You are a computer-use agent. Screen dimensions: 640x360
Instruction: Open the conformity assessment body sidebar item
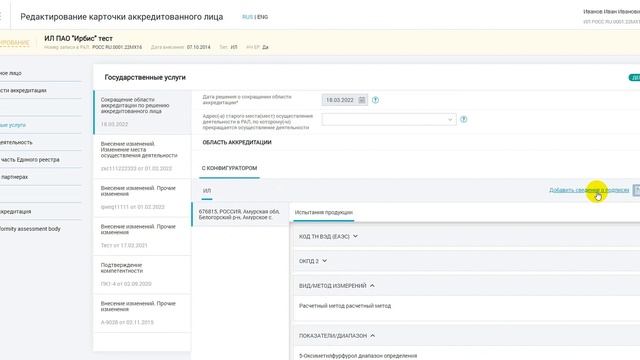coord(30,229)
